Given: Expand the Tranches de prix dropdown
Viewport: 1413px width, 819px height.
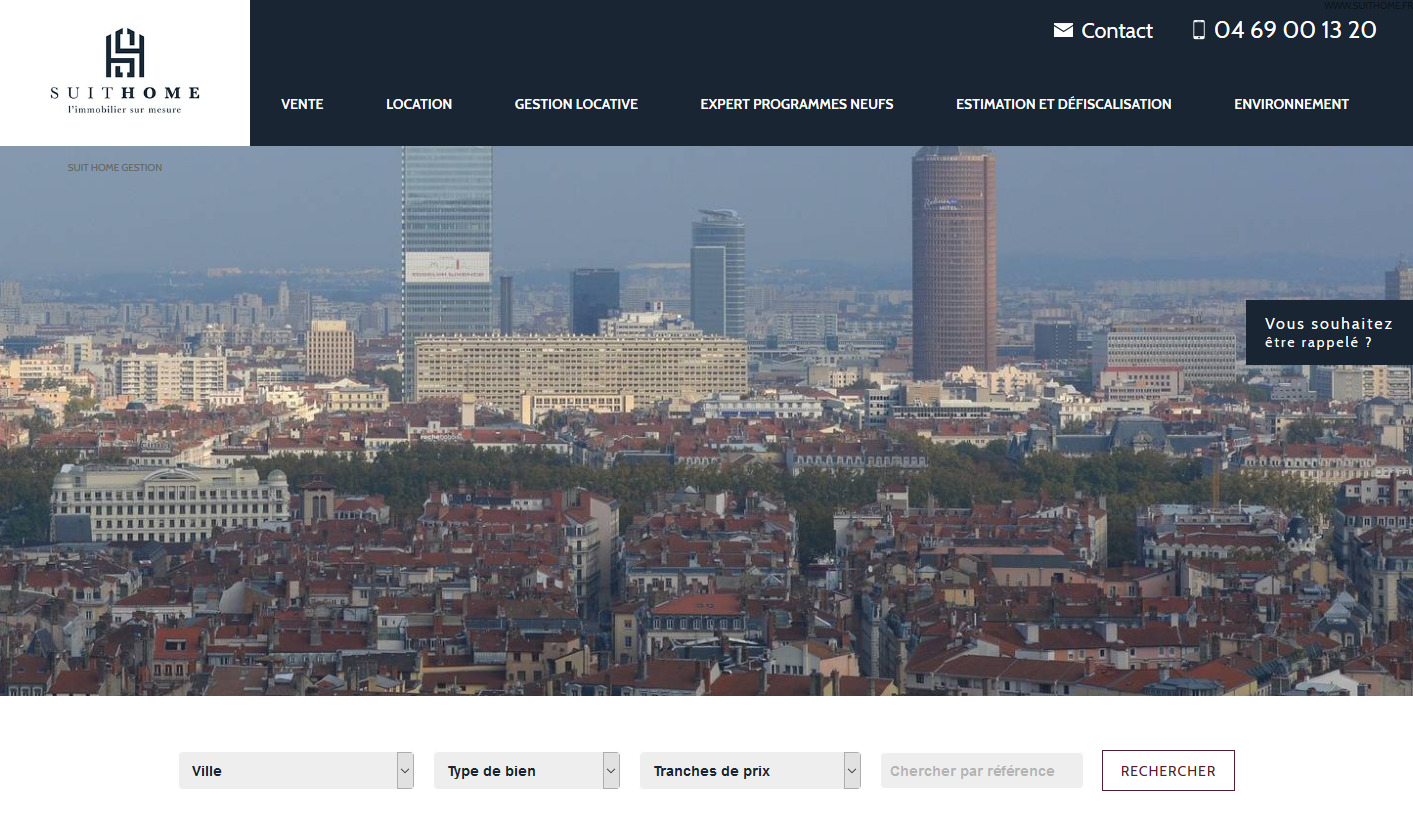Looking at the screenshot, I should (x=750, y=771).
